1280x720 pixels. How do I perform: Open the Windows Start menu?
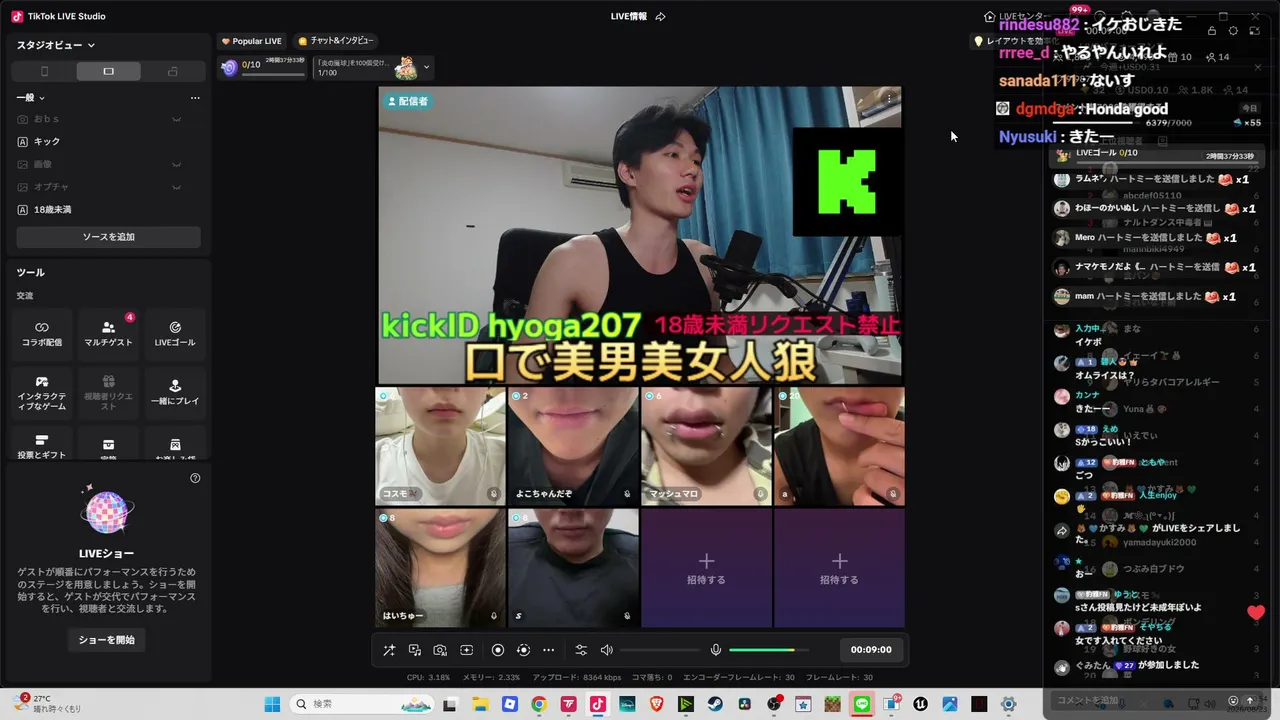point(272,704)
